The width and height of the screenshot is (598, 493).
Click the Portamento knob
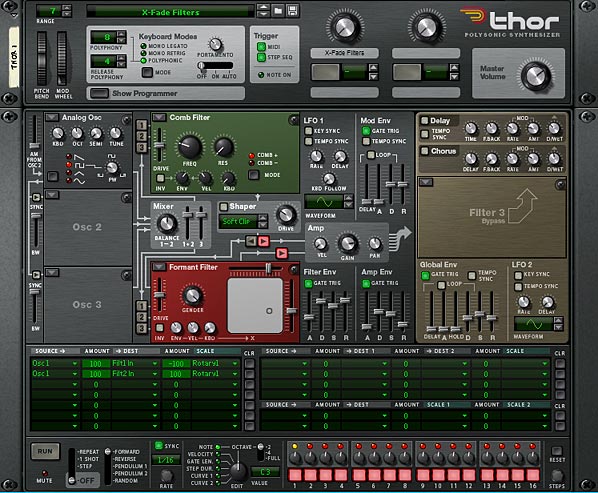[x=215, y=44]
